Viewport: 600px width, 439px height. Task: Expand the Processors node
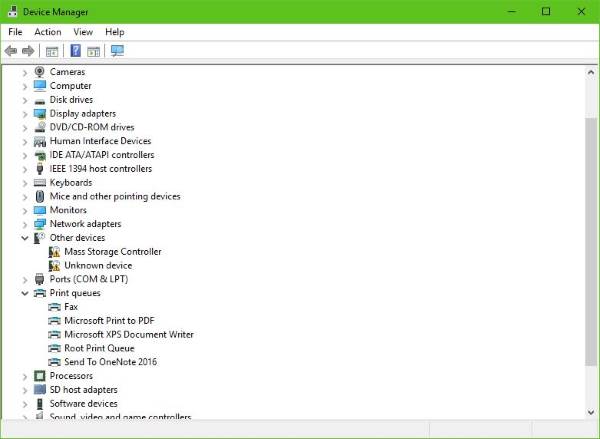pos(25,376)
